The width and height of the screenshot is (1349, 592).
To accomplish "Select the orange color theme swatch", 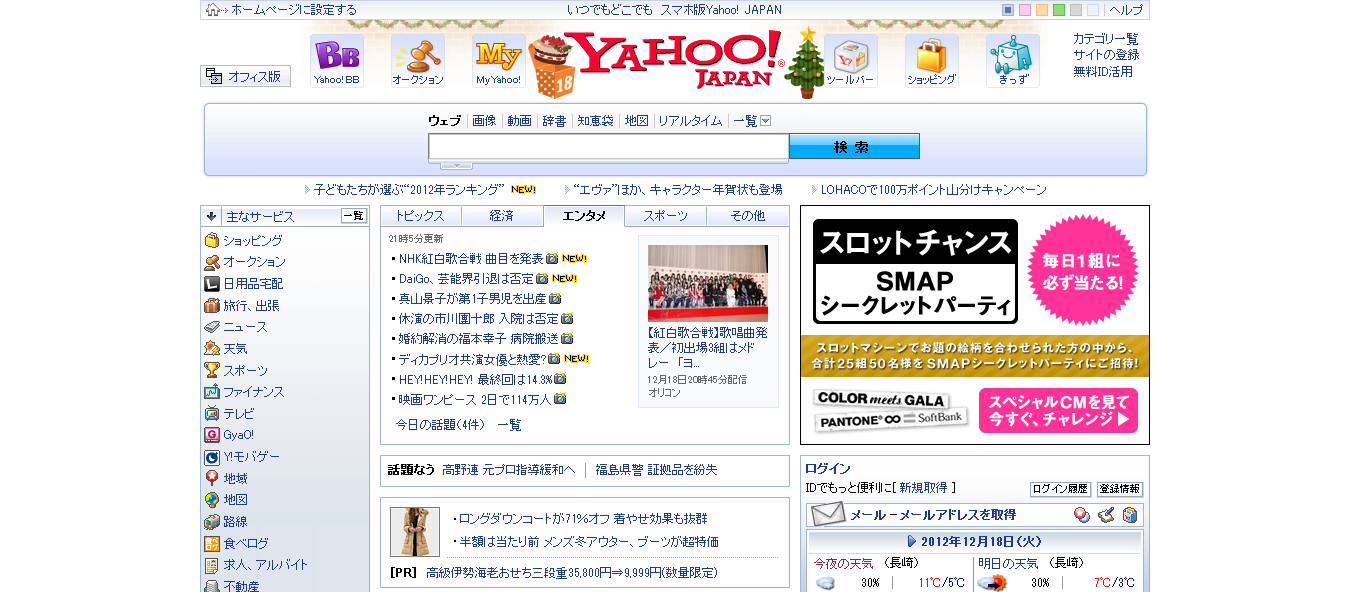I will coord(1042,10).
